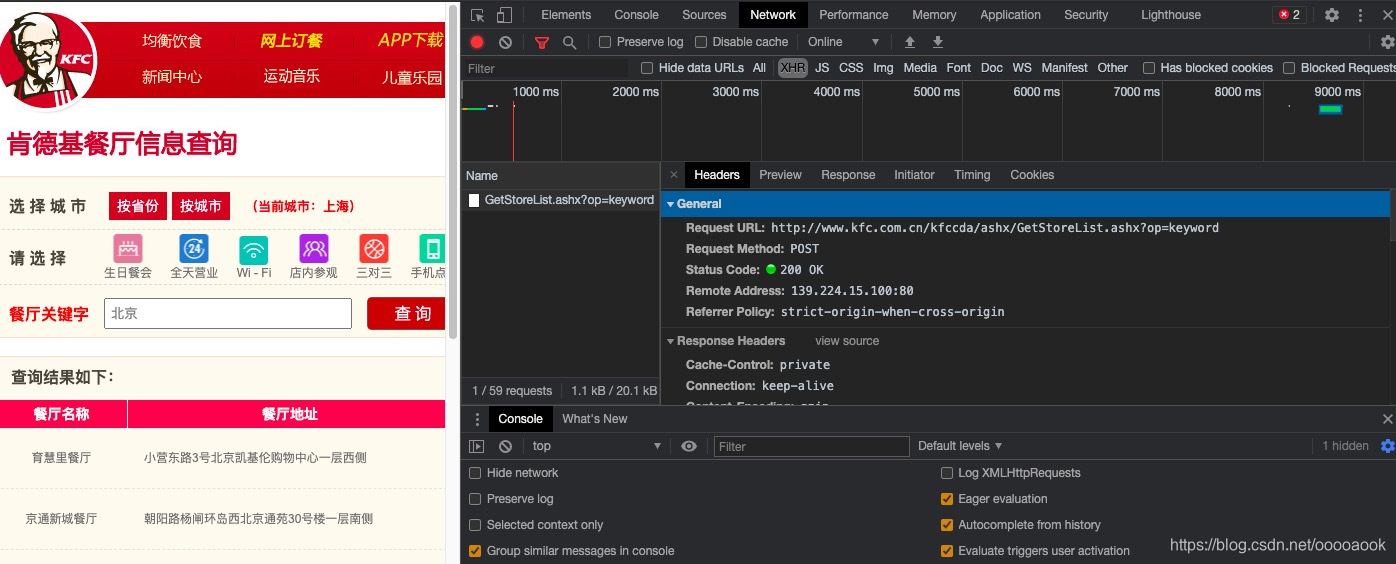Screen dimensions: 1396x564
Task: Open the Online throttling dropdown
Action: point(843,42)
